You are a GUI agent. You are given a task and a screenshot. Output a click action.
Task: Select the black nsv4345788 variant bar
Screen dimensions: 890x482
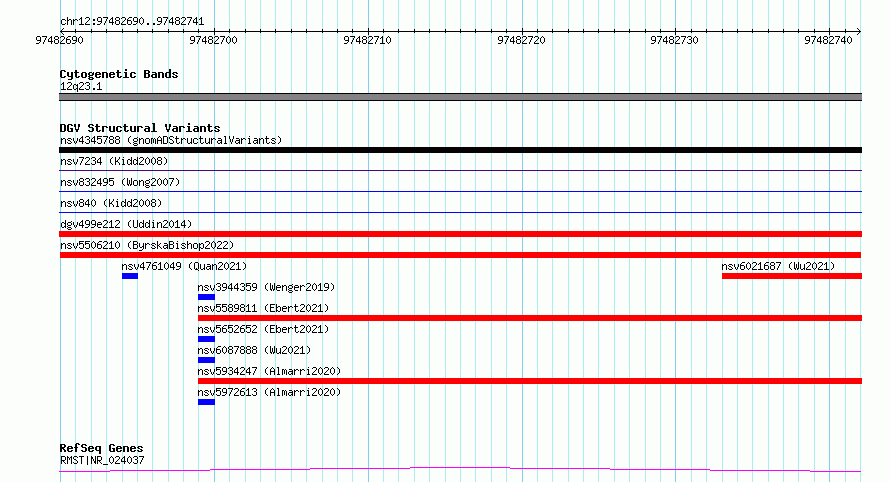(460, 150)
